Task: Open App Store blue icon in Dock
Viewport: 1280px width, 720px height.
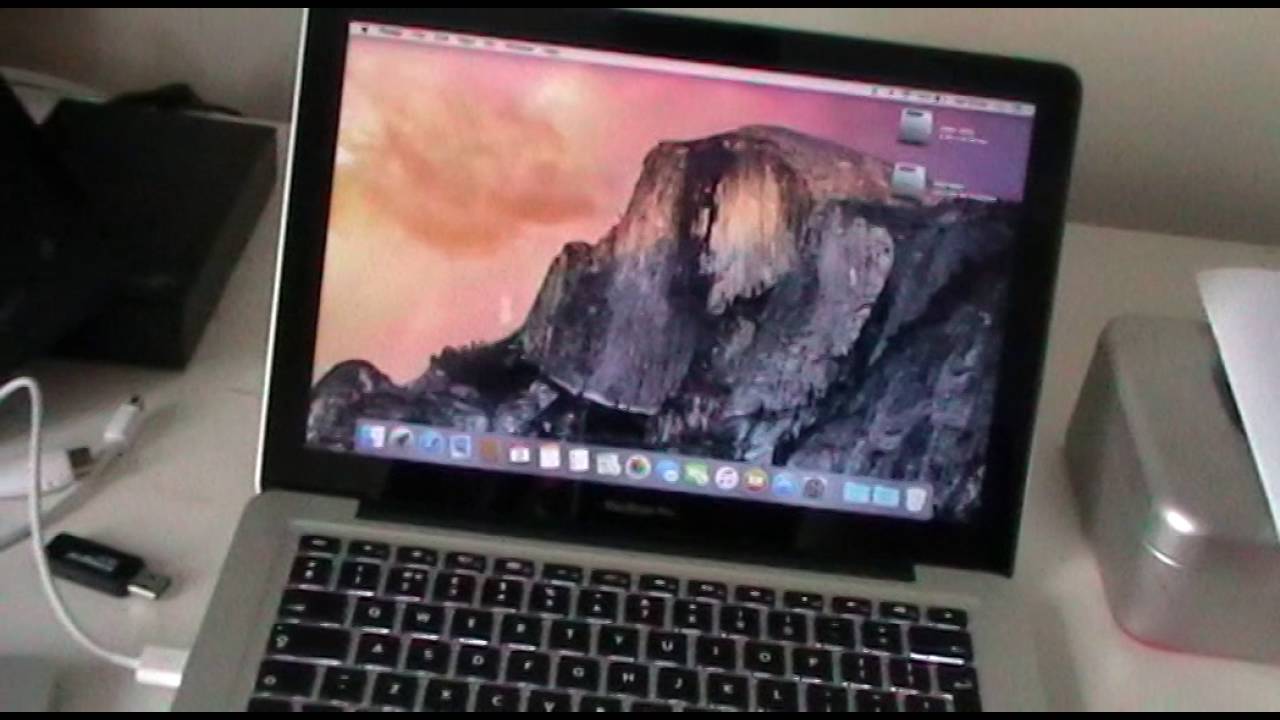Action: point(785,485)
